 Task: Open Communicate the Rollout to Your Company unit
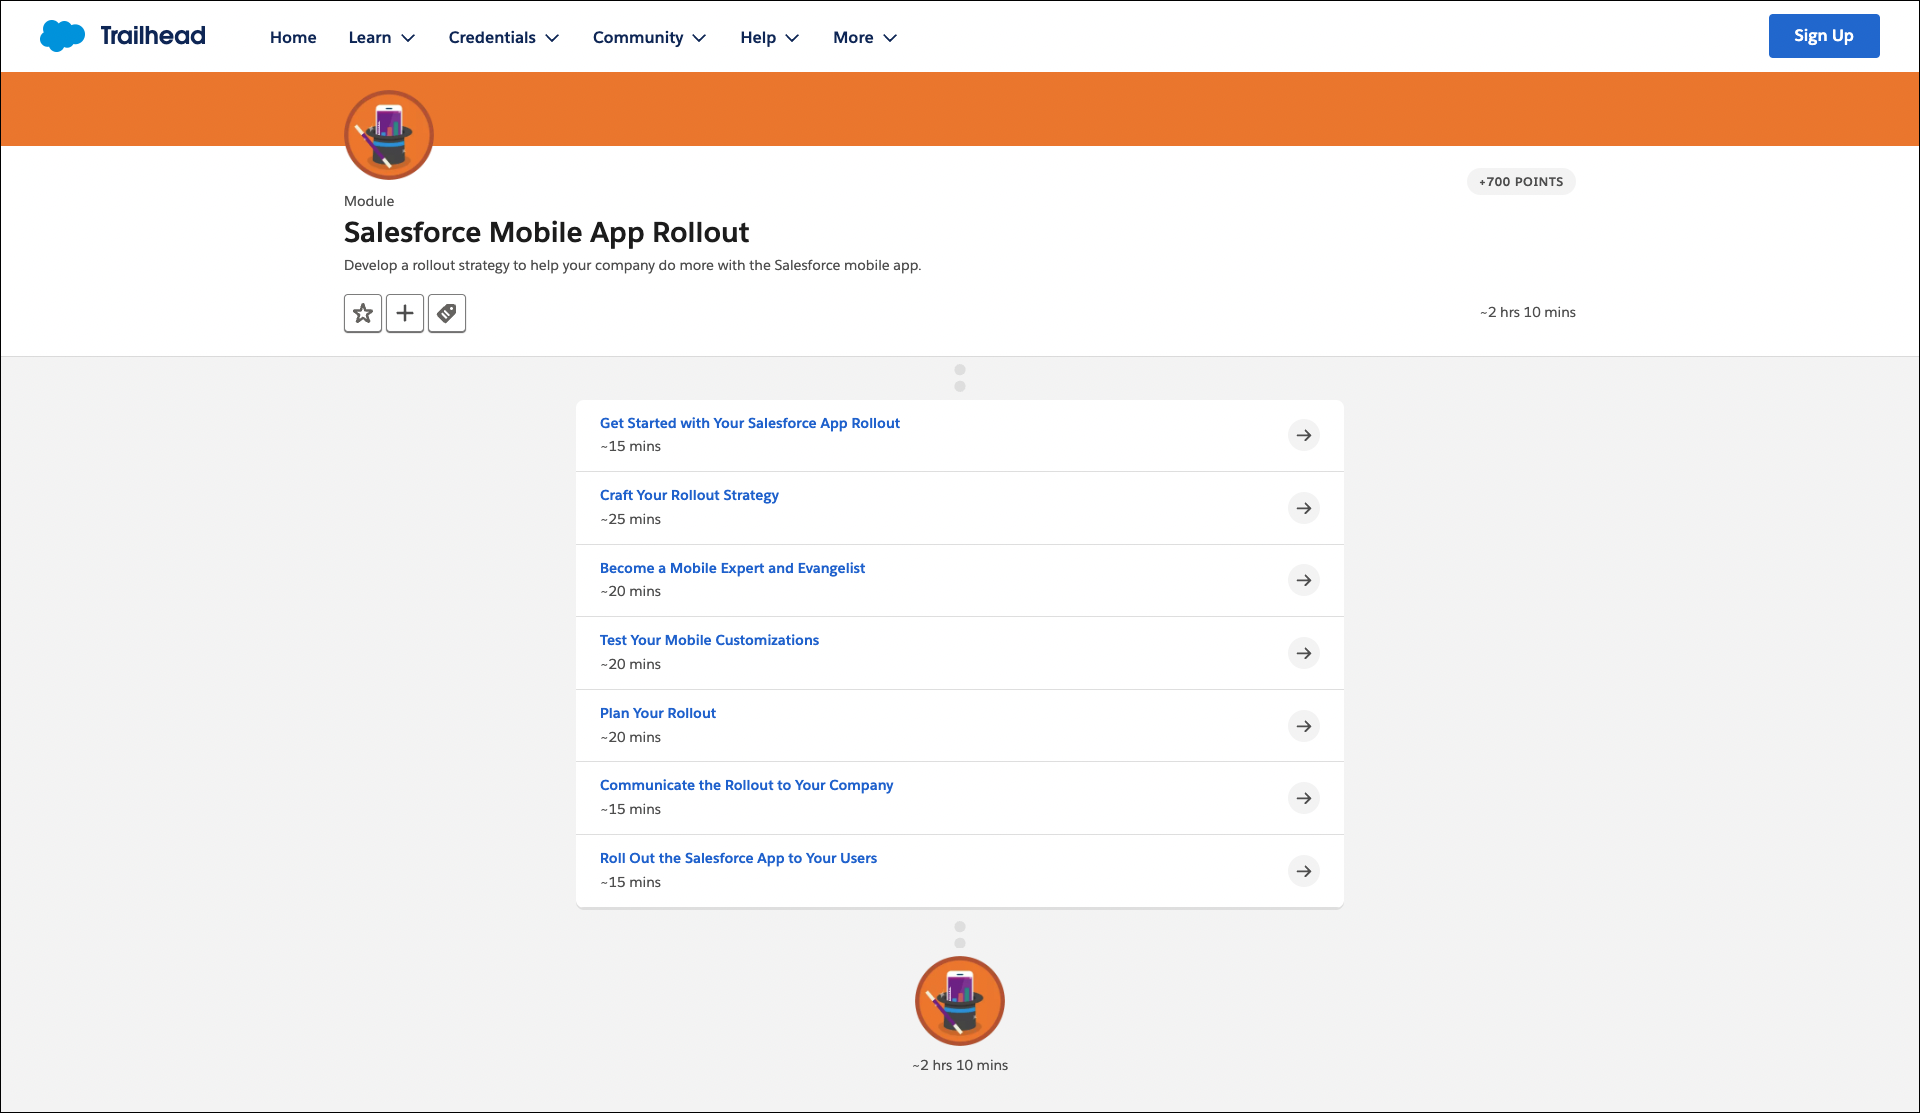[746, 785]
